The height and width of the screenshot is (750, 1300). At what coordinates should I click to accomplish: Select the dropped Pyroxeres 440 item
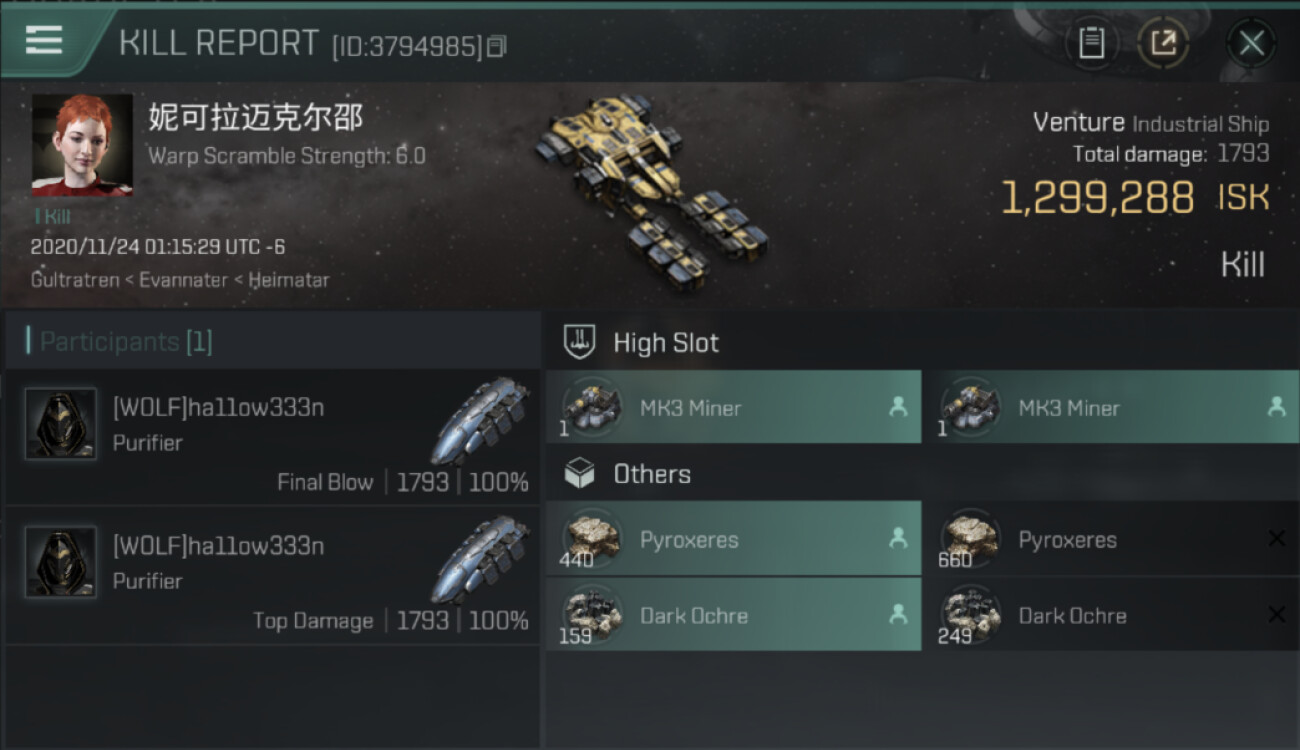pos(733,538)
